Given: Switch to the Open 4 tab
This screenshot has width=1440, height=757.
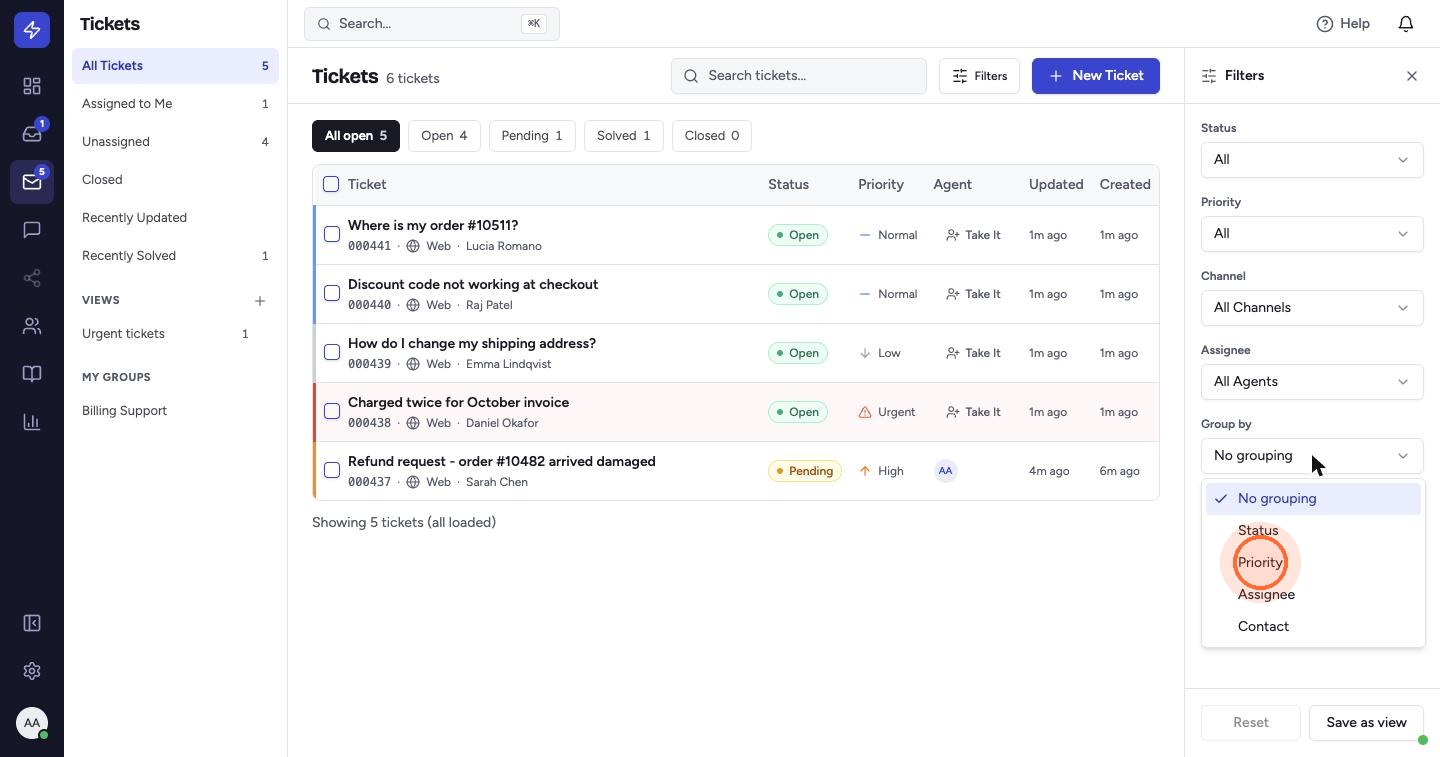Looking at the screenshot, I should 444,136.
